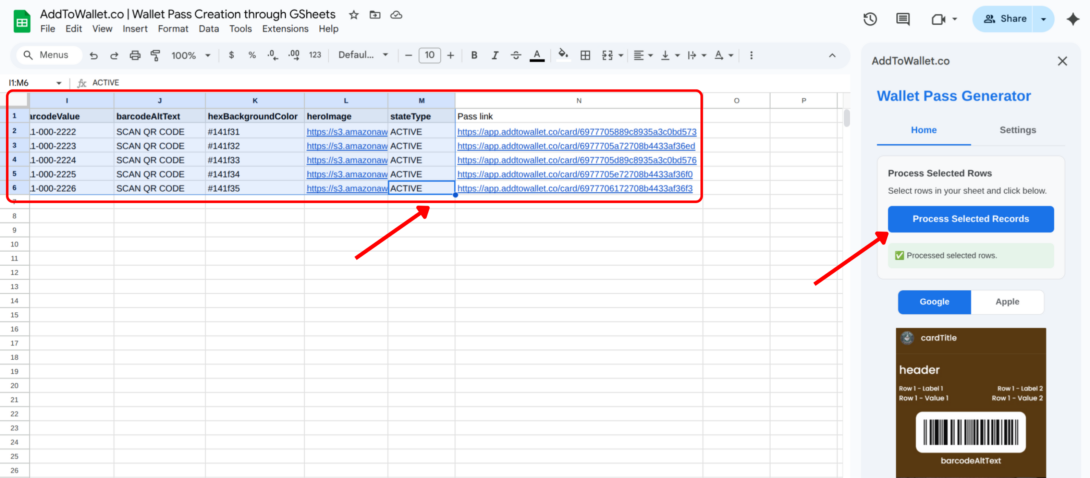Increase decimal places
Viewport: 1090px width, 478px height.
(293, 56)
